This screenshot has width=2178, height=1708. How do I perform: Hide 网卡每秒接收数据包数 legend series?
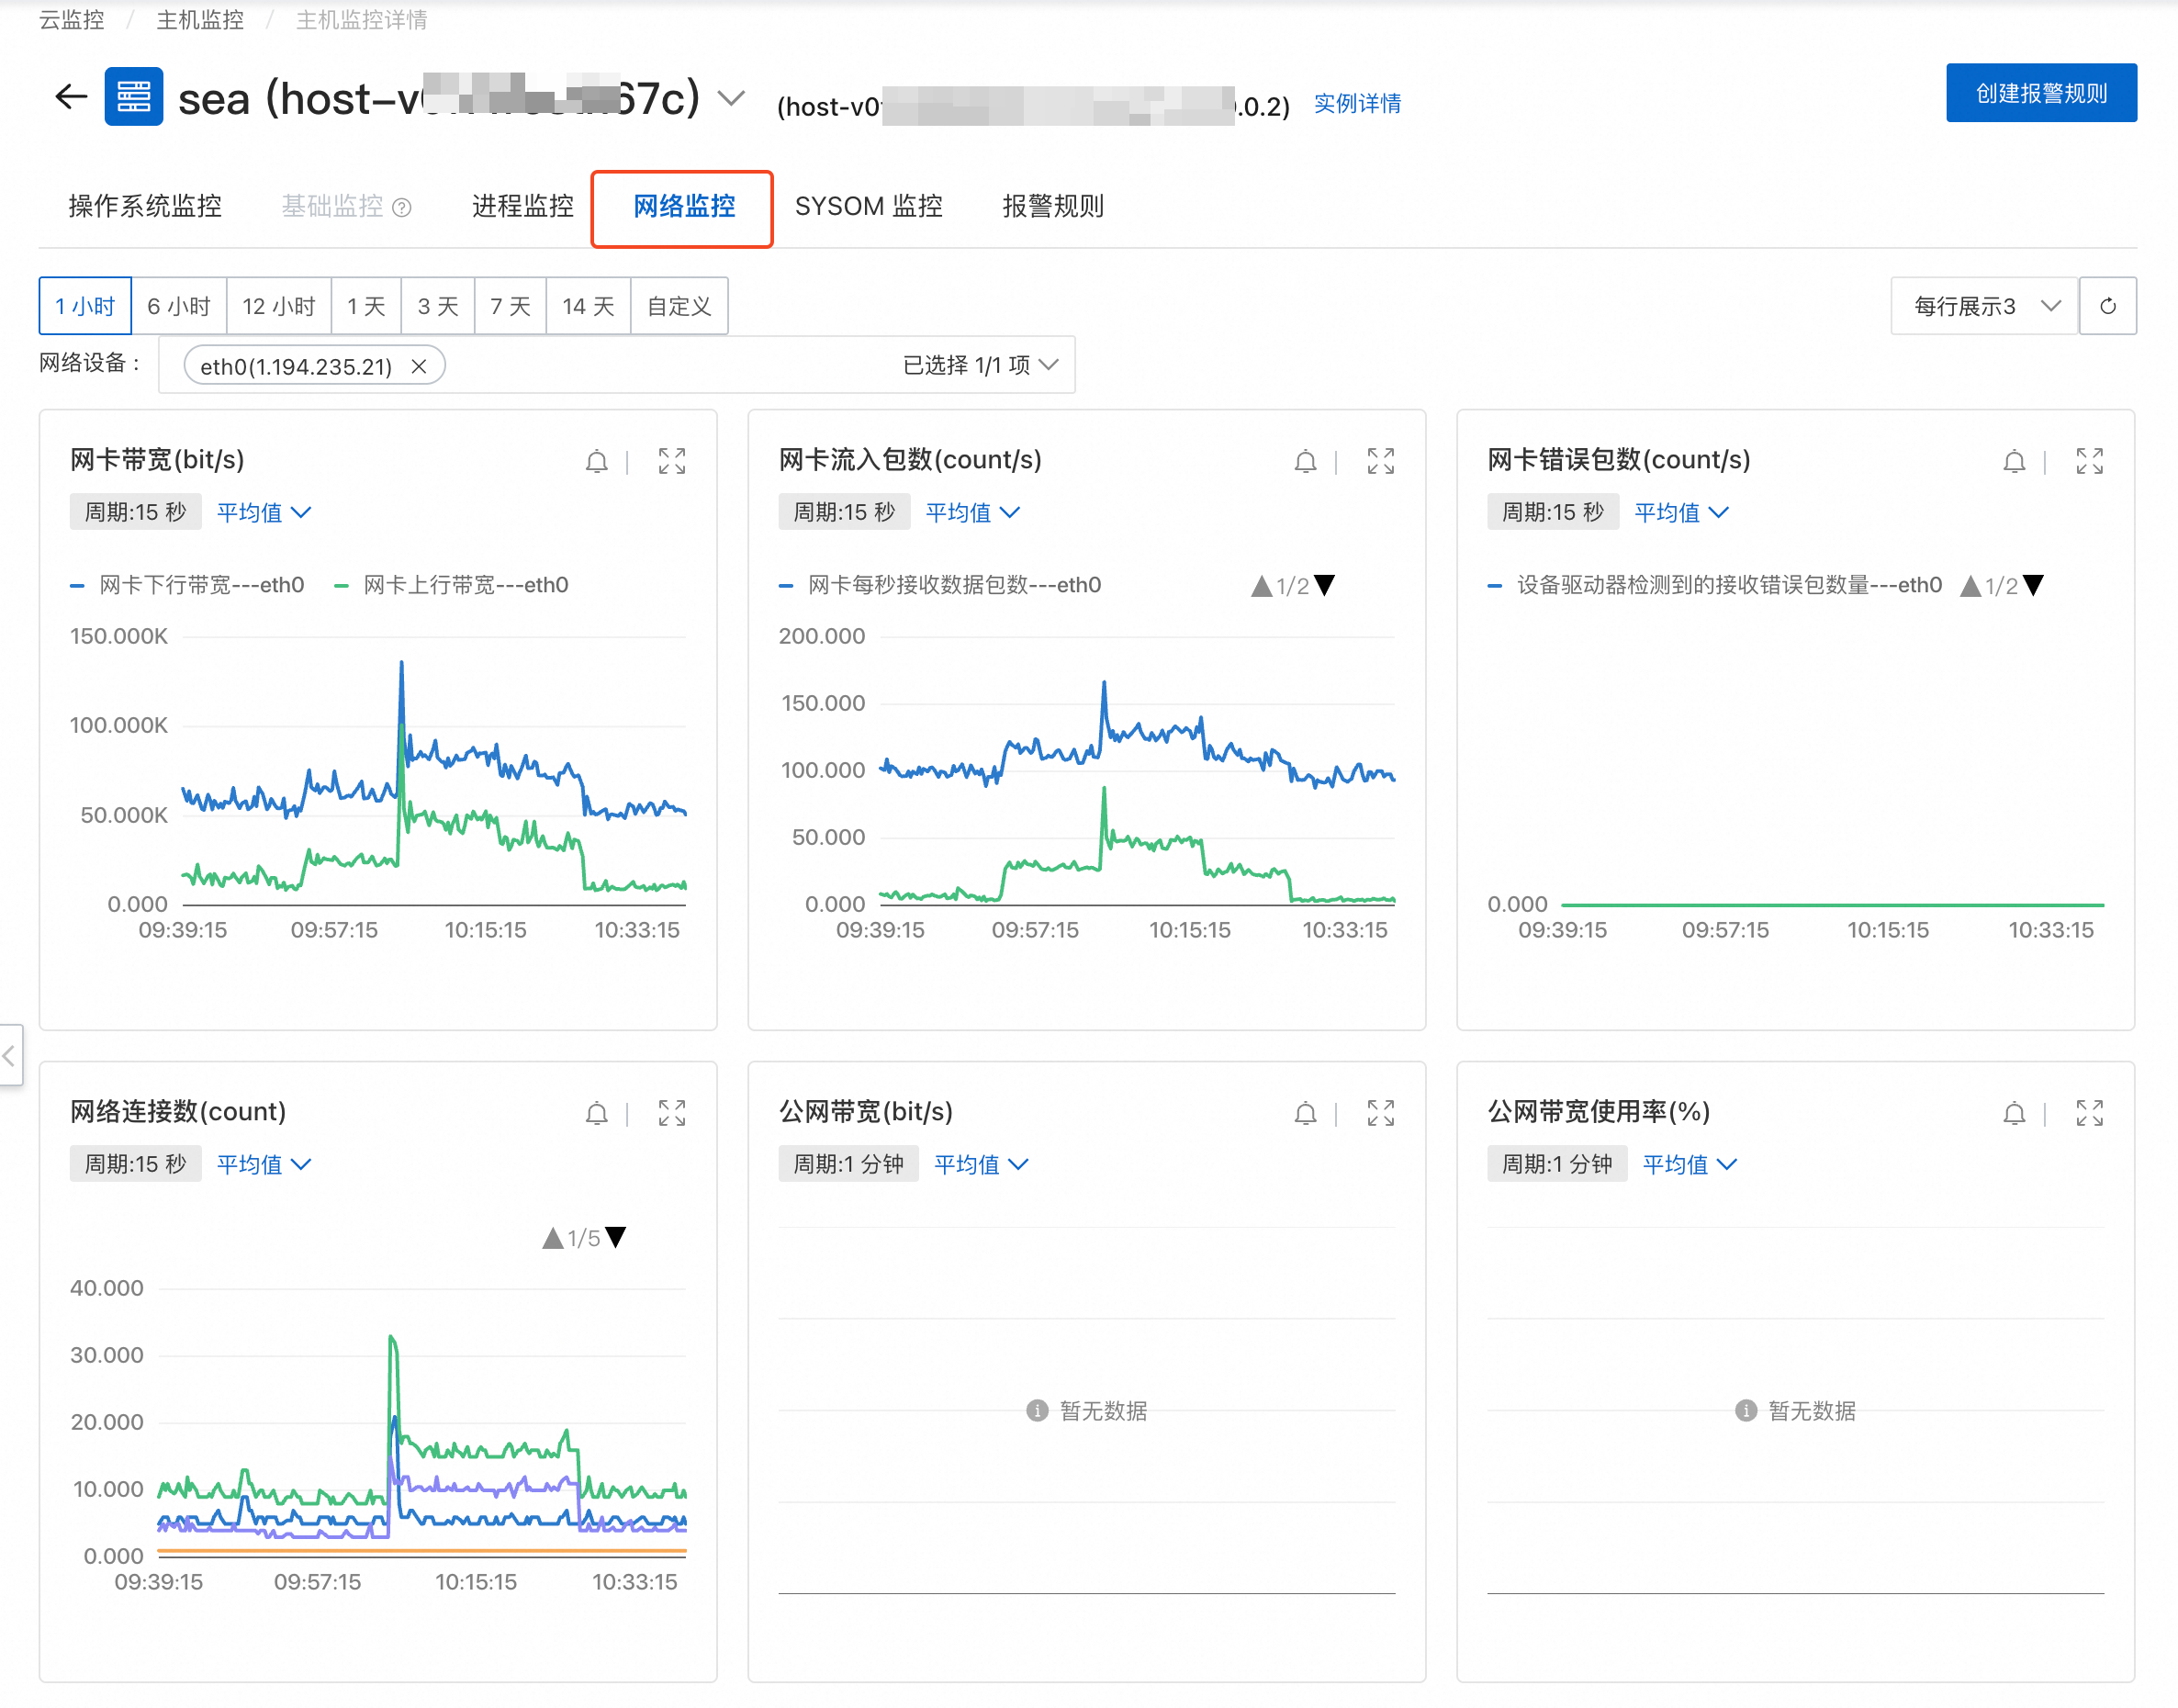[953, 585]
